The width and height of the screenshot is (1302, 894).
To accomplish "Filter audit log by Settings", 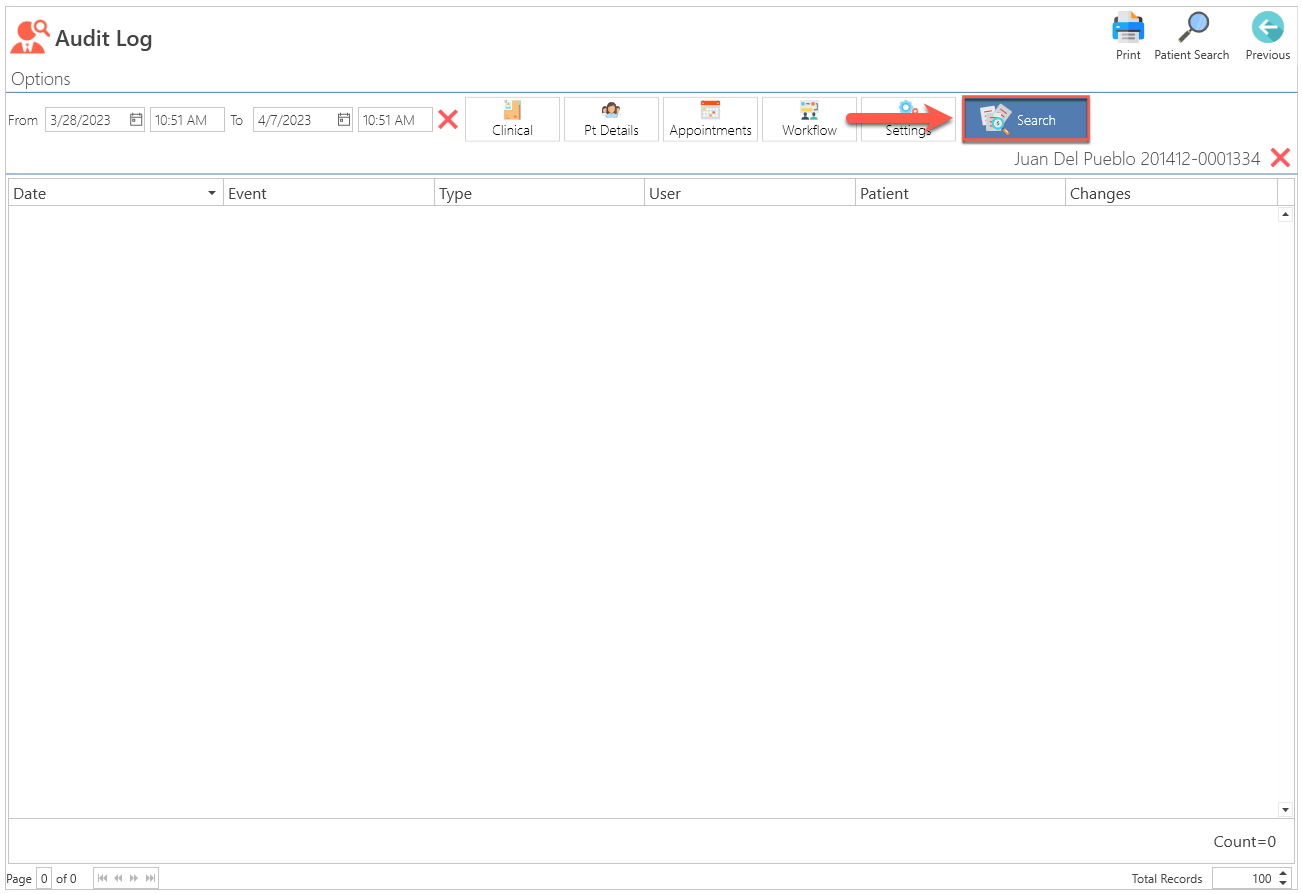I will pyautogui.click(x=908, y=119).
